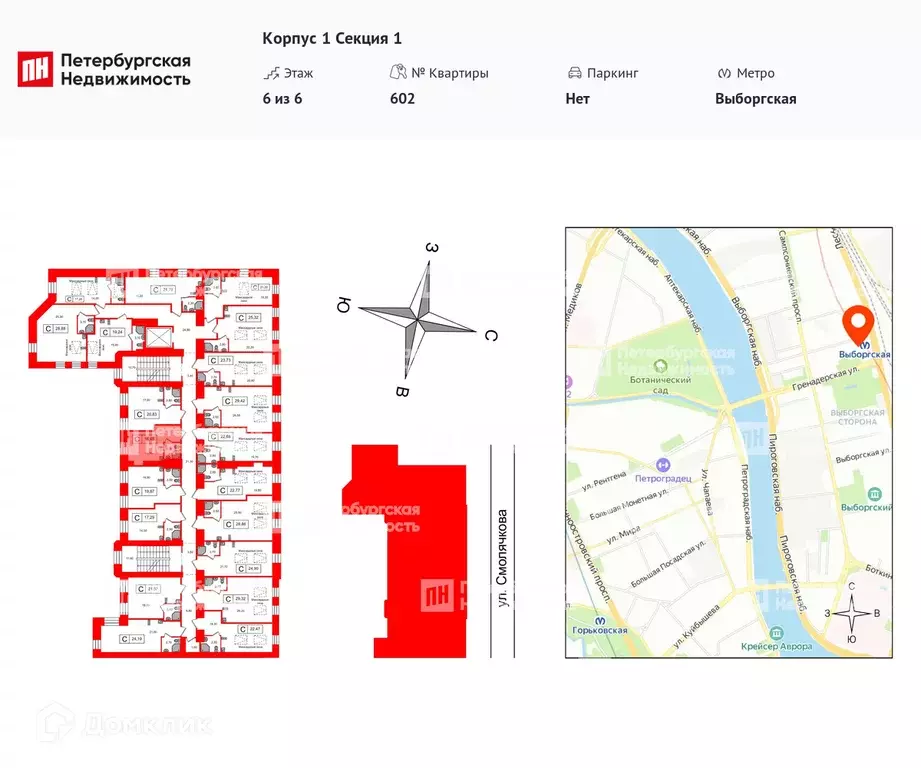Click the Крейсер Аврора museum icon

pos(777,633)
